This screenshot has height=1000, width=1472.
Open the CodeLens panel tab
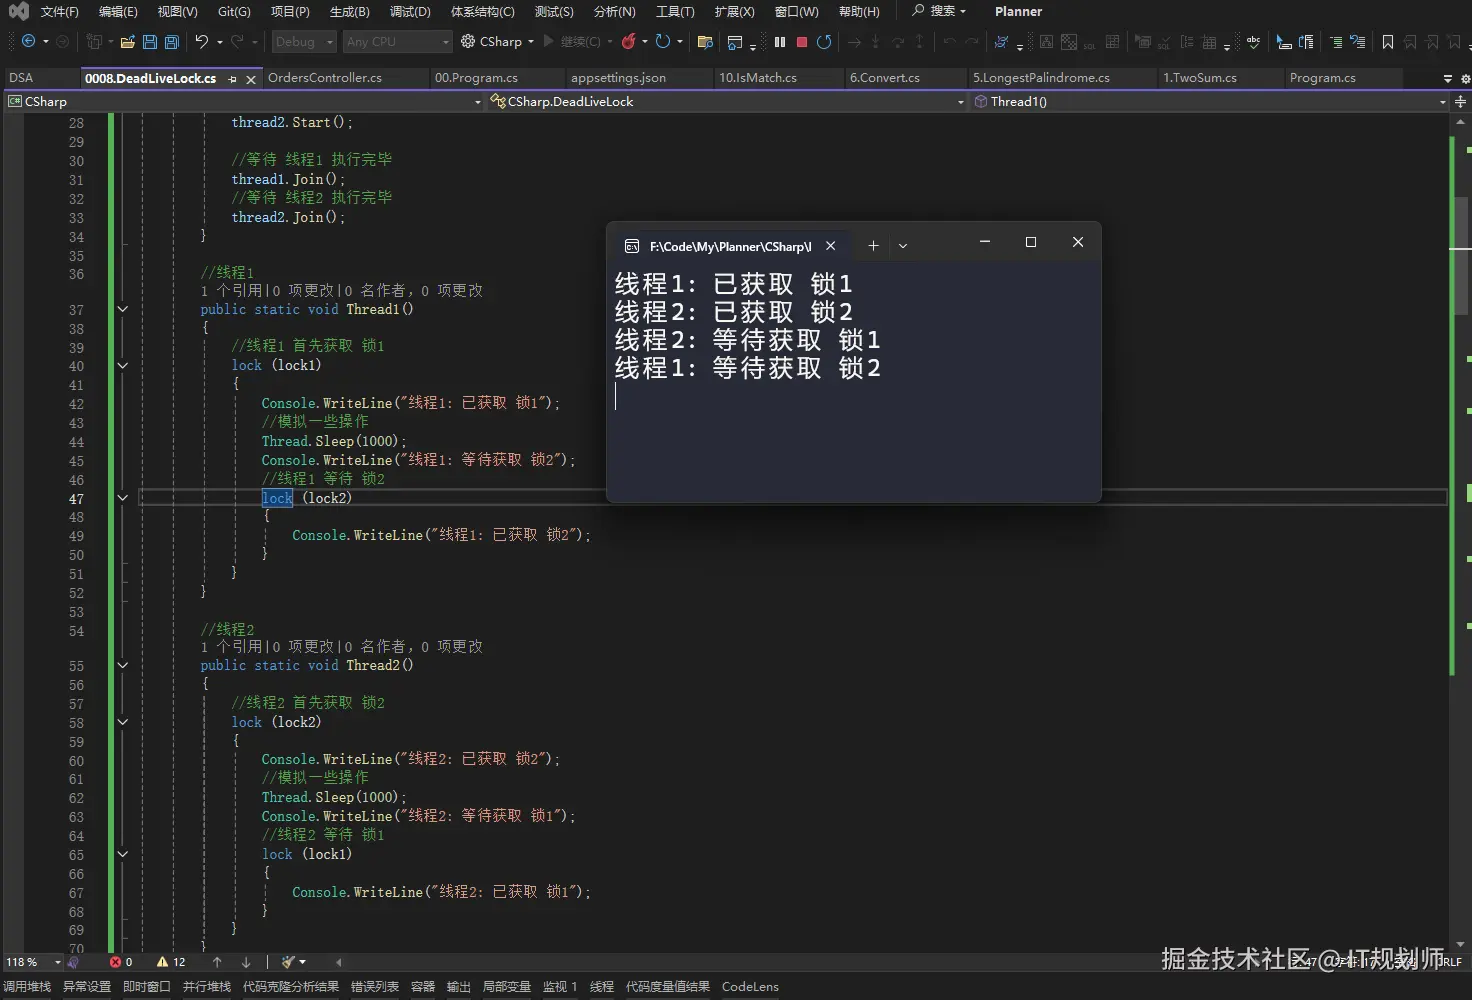tap(750, 986)
